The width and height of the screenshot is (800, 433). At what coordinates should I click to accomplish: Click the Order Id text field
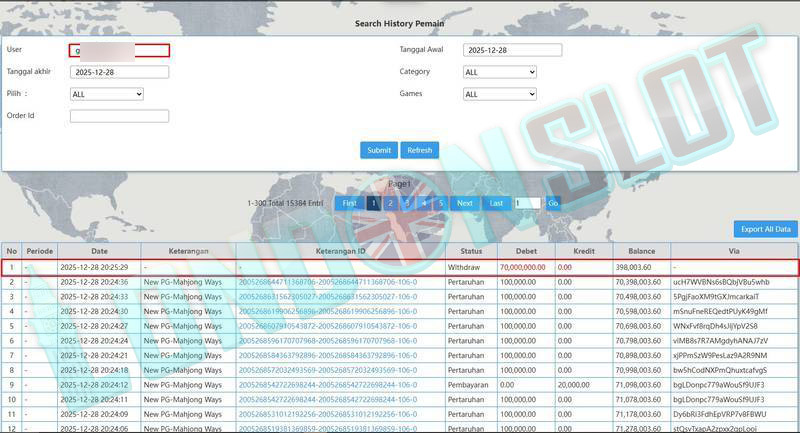pos(119,116)
